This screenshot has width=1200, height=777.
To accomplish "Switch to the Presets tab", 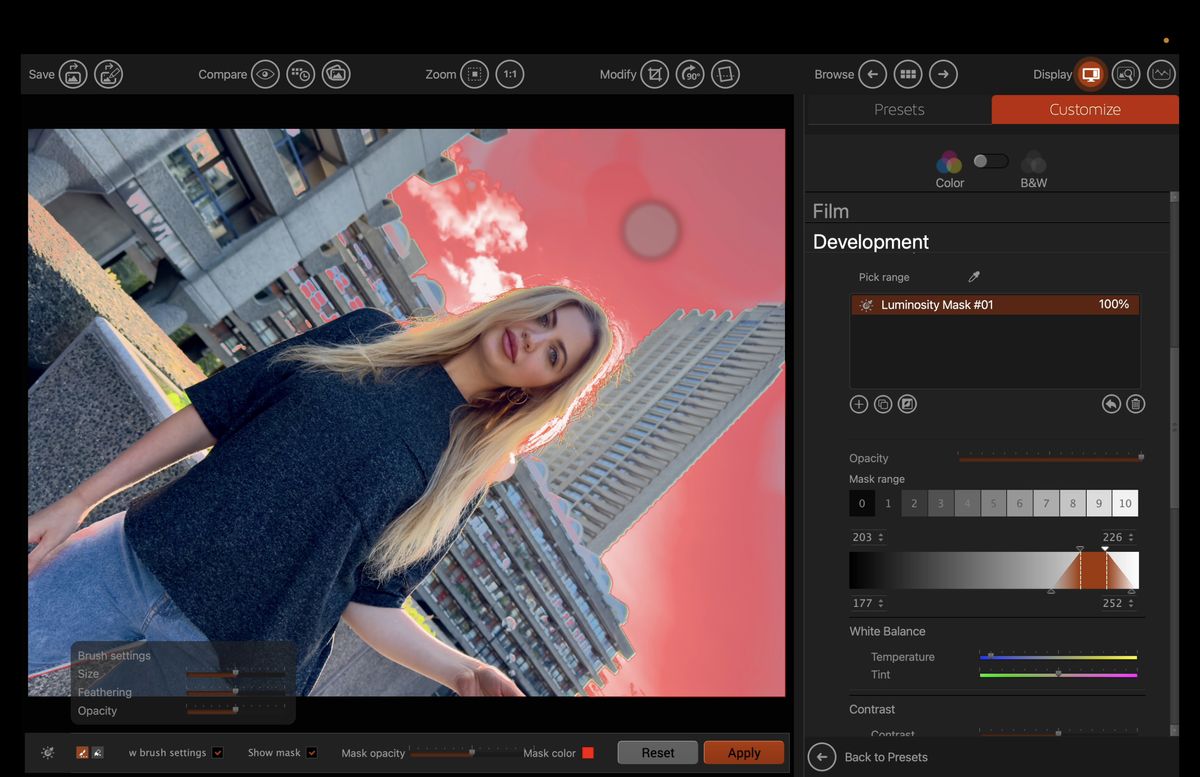I will pos(899,109).
